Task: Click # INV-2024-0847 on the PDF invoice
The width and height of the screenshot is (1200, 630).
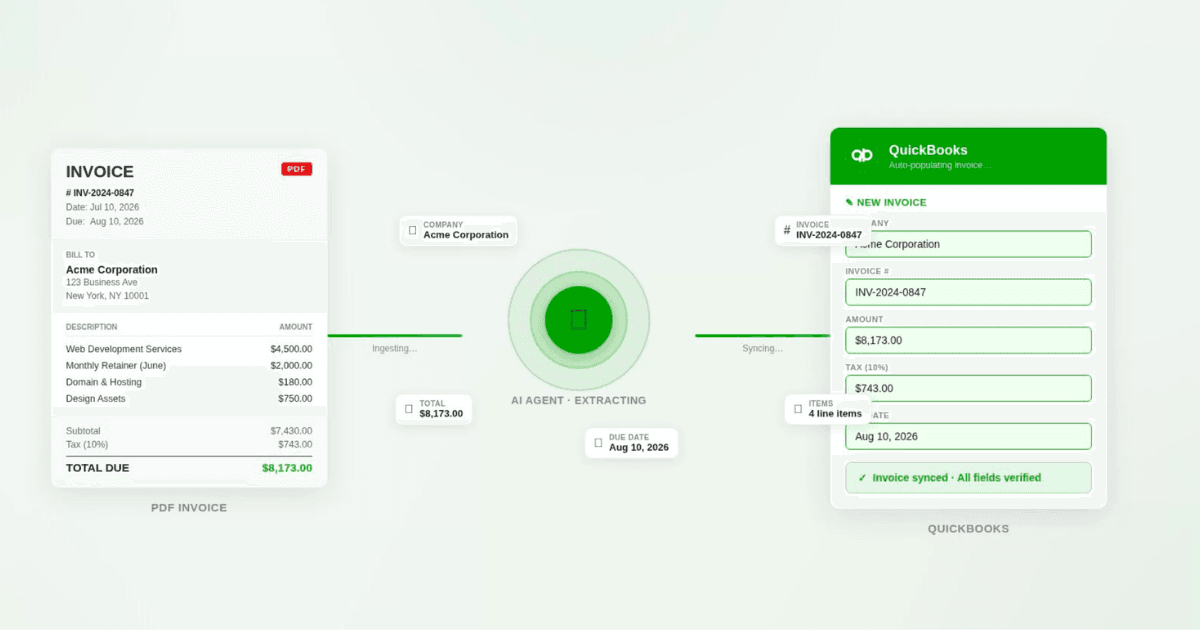Action: click(100, 193)
